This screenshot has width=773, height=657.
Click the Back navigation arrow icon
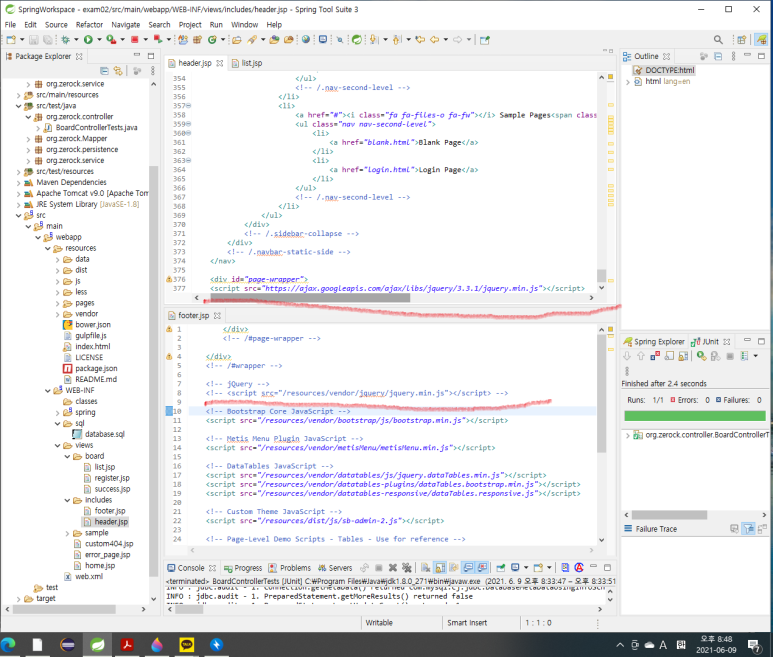pos(434,40)
